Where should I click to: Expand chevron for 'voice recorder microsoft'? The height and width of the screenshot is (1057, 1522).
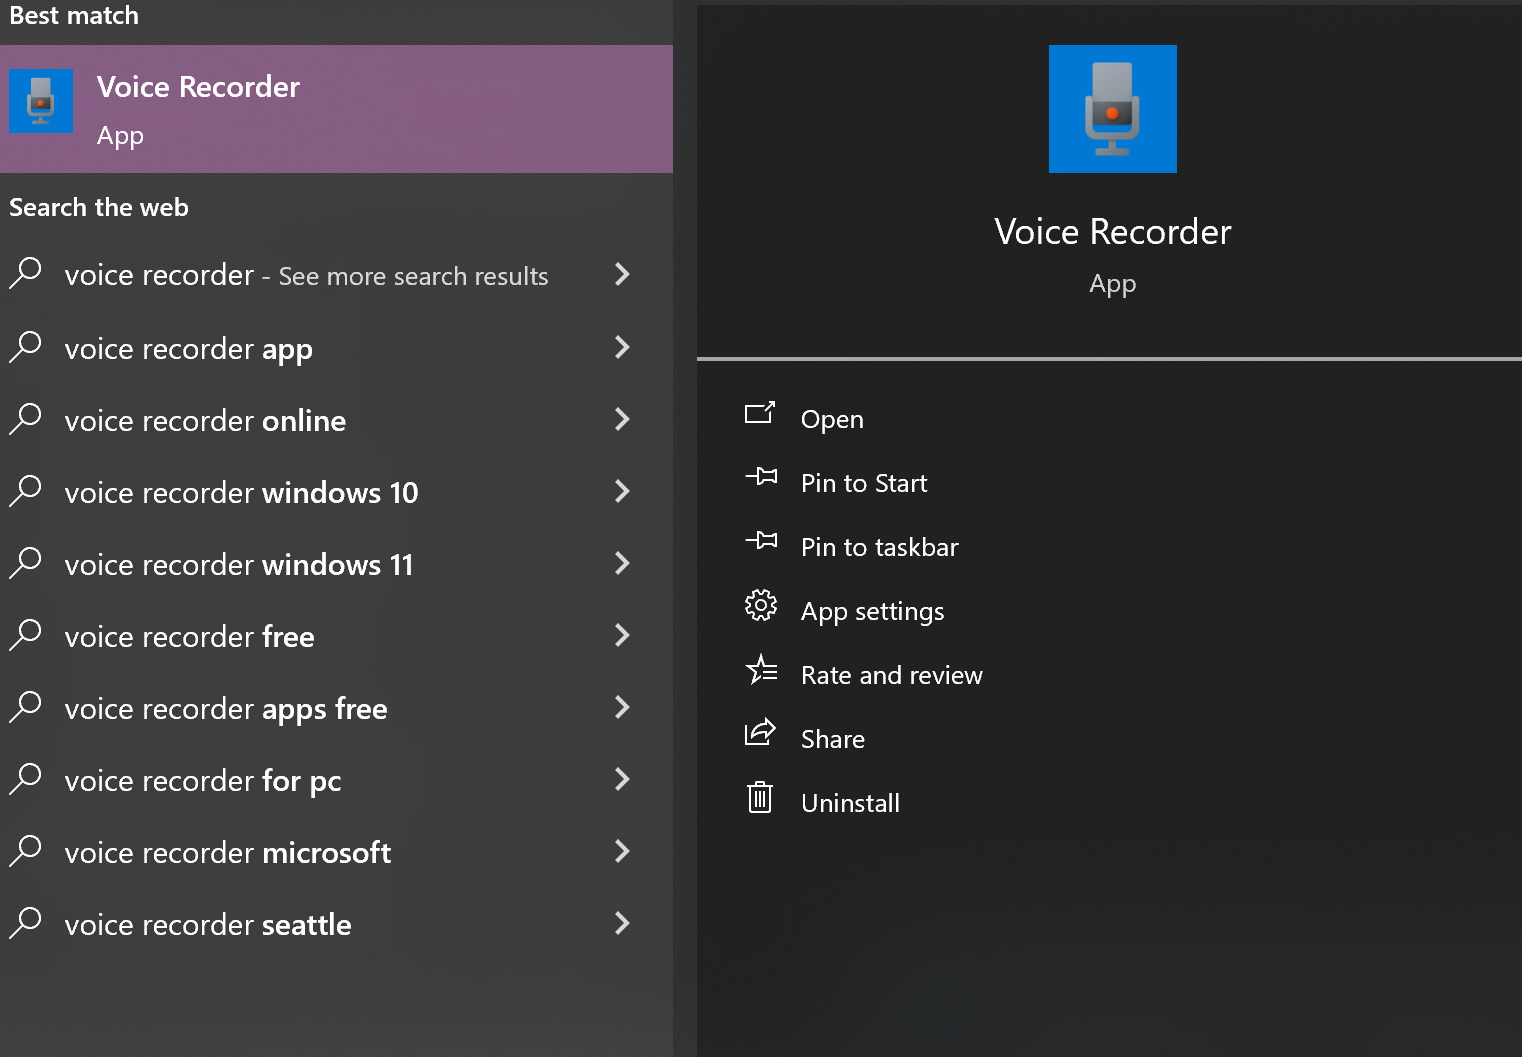click(x=622, y=851)
